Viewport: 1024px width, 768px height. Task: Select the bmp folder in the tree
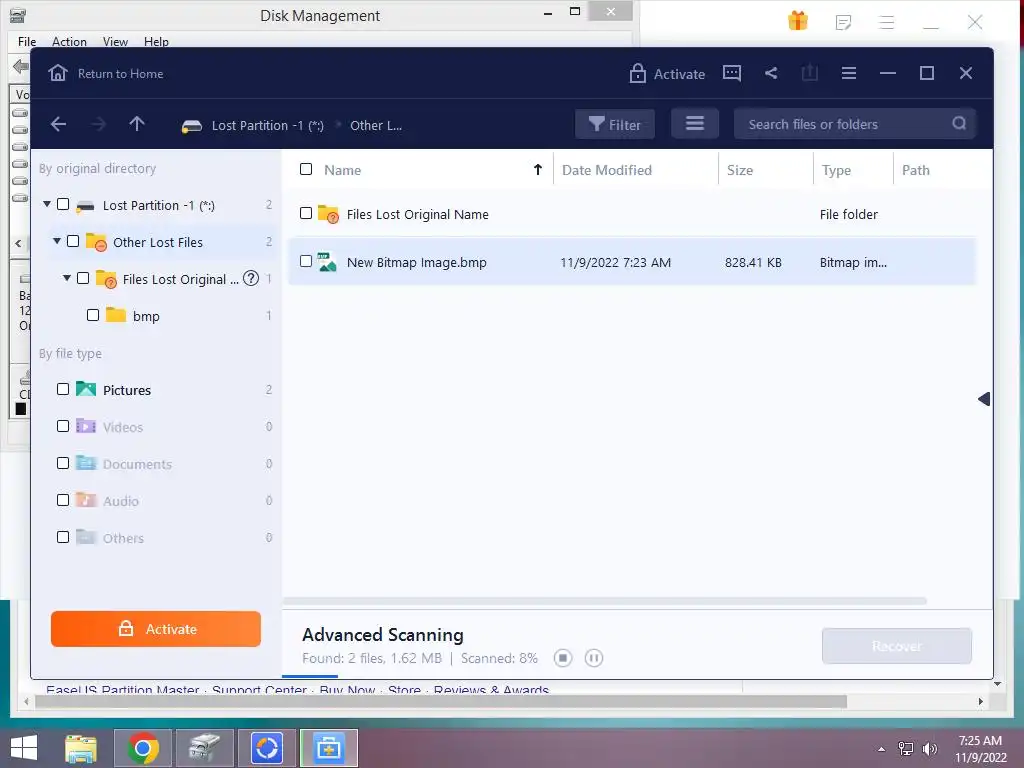(x=146, y=316)
